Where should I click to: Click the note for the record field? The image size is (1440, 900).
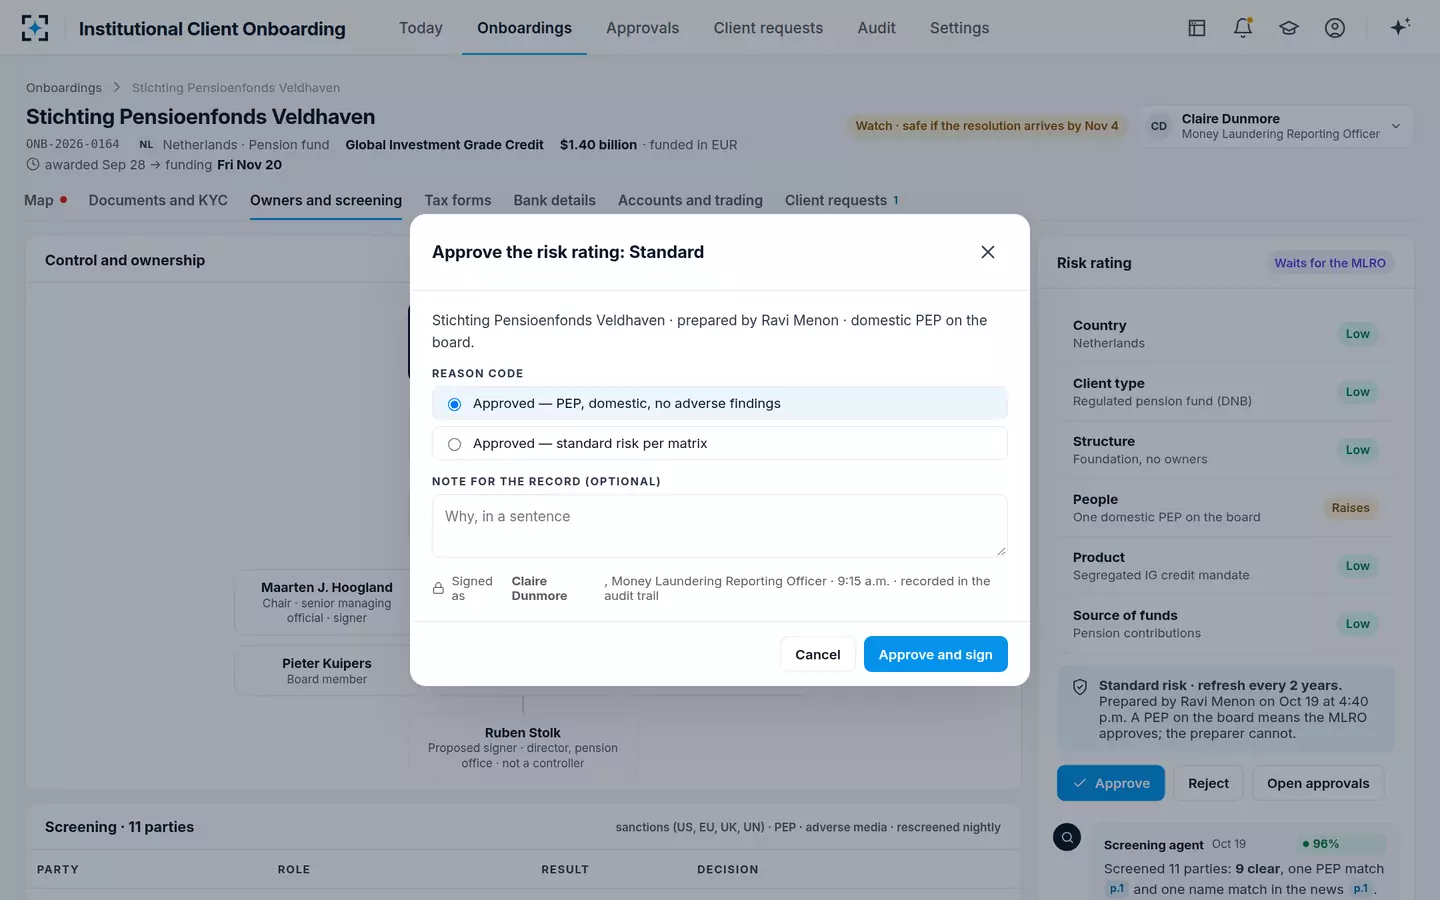719,526
